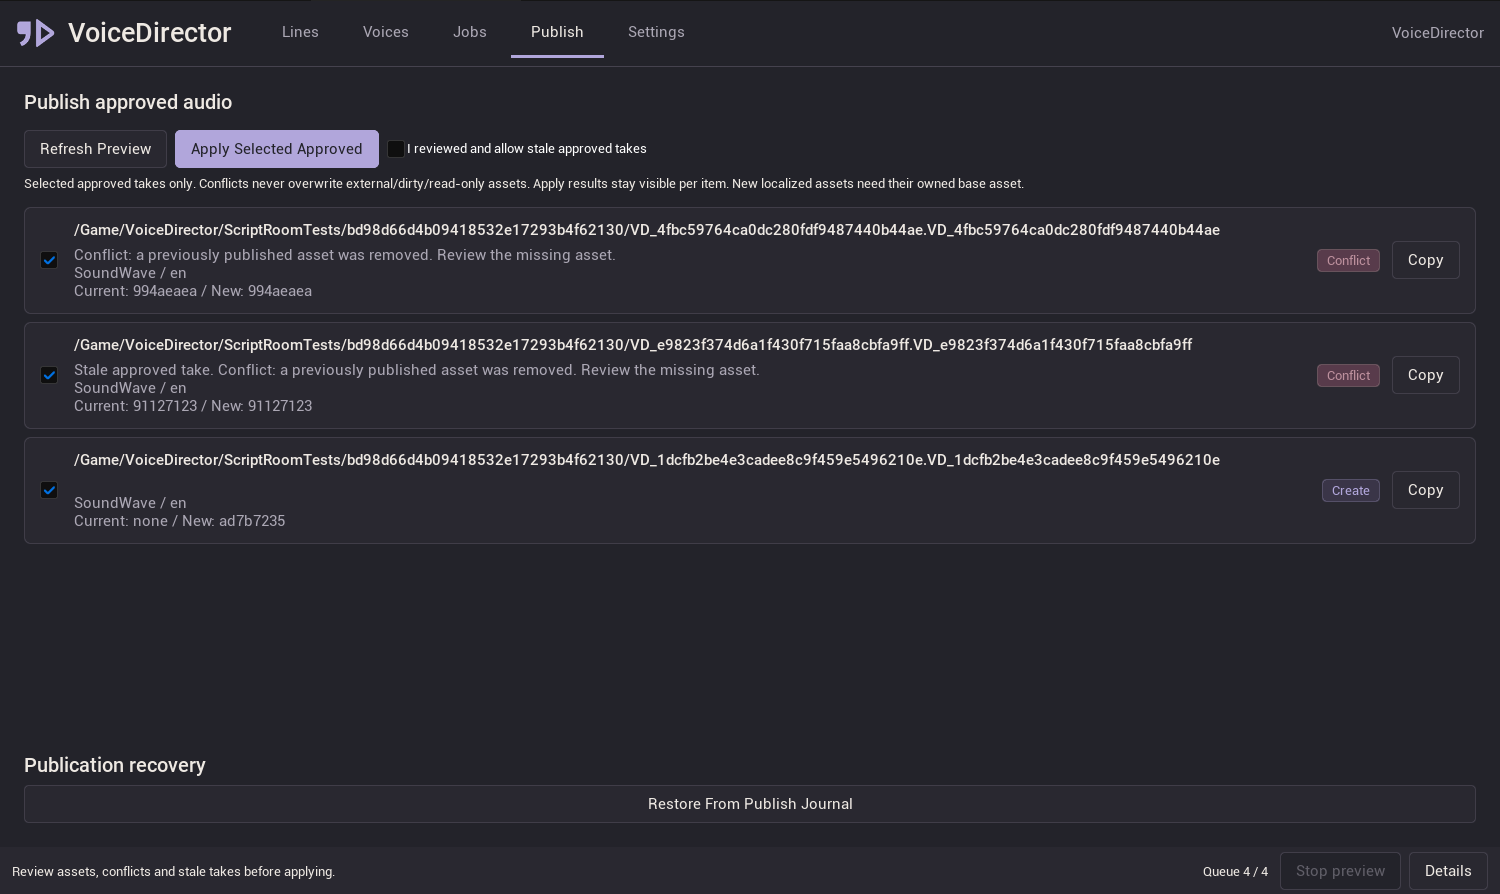Apply Selected Approved takes
The image size is (1500, 894).
click(277, 149)
